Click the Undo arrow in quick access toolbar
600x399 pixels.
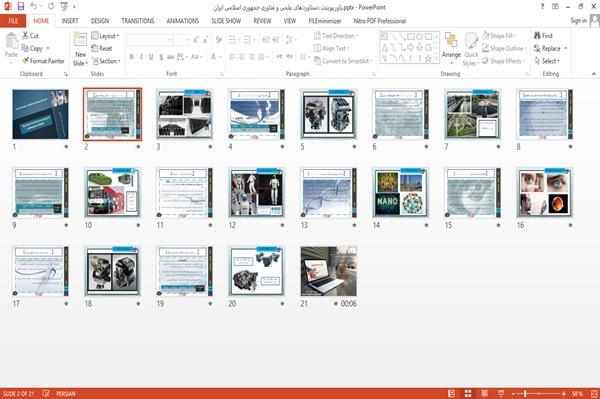34,6
